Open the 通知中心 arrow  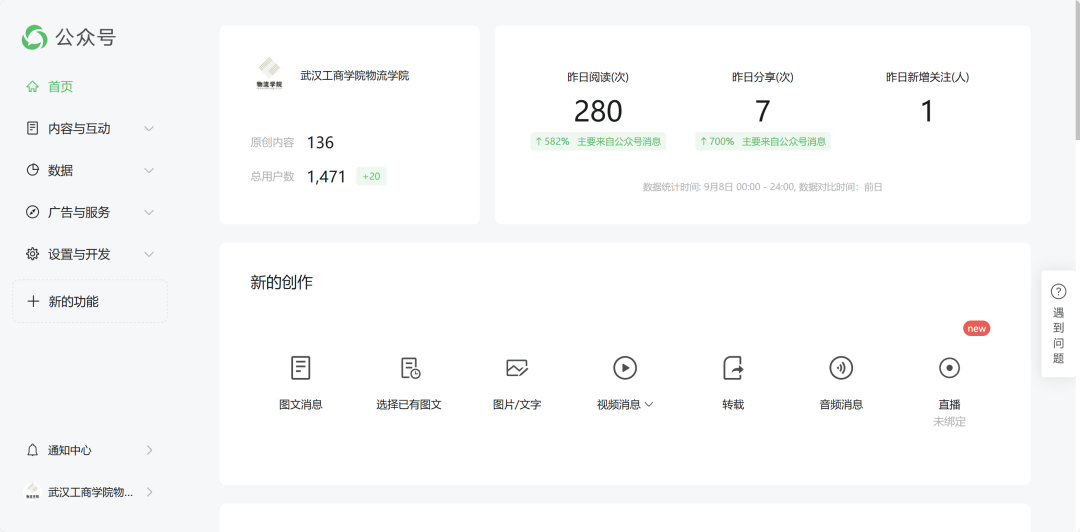[150, 450]
